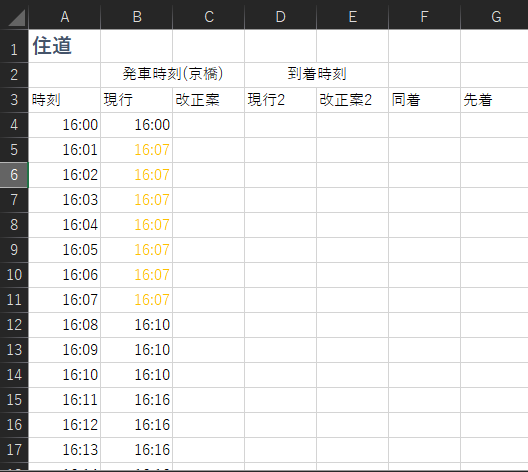This screenshot has height=472, width=528.
Task: Click 16:16 in row 15
Action: 137,400
